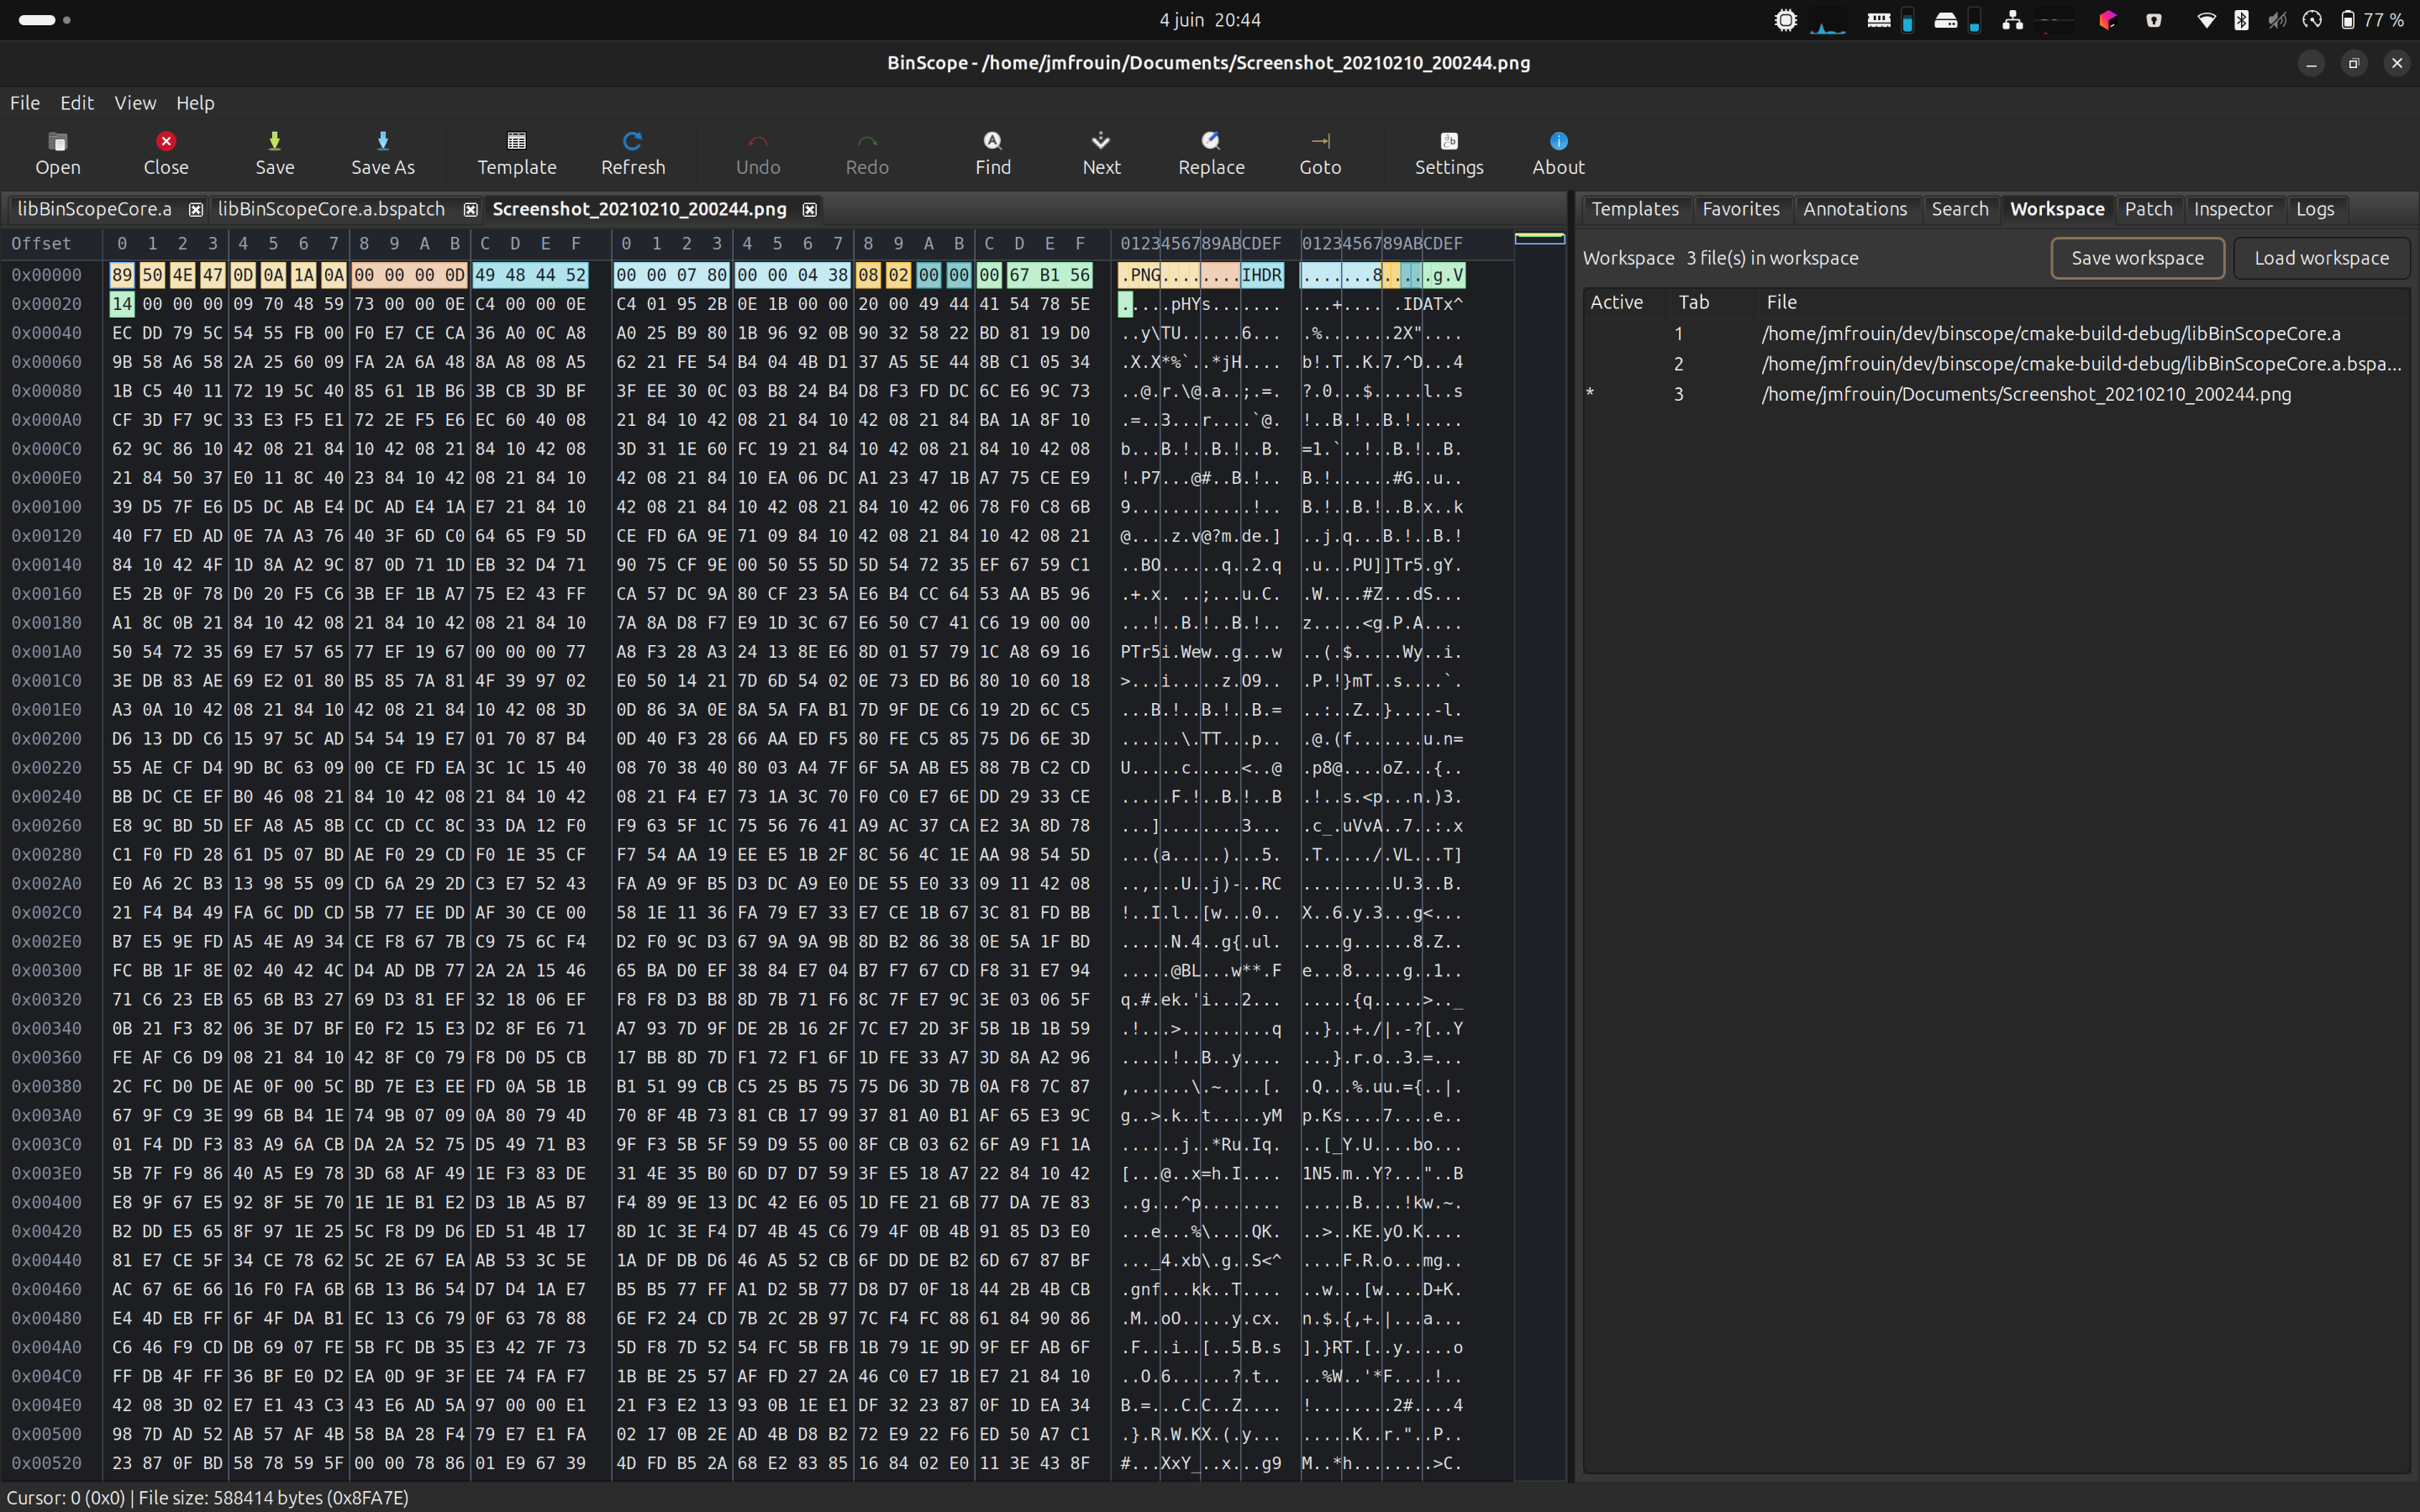Open the Edit menu
The height and width of the screenshot is (1512, 2420).
(77, 103)
